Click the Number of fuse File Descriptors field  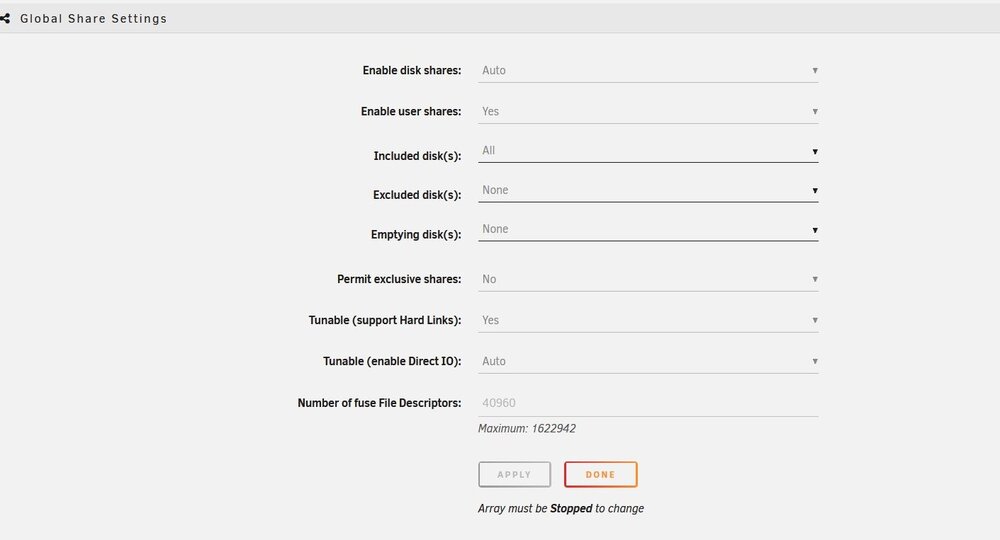click(x=648, y=403)
